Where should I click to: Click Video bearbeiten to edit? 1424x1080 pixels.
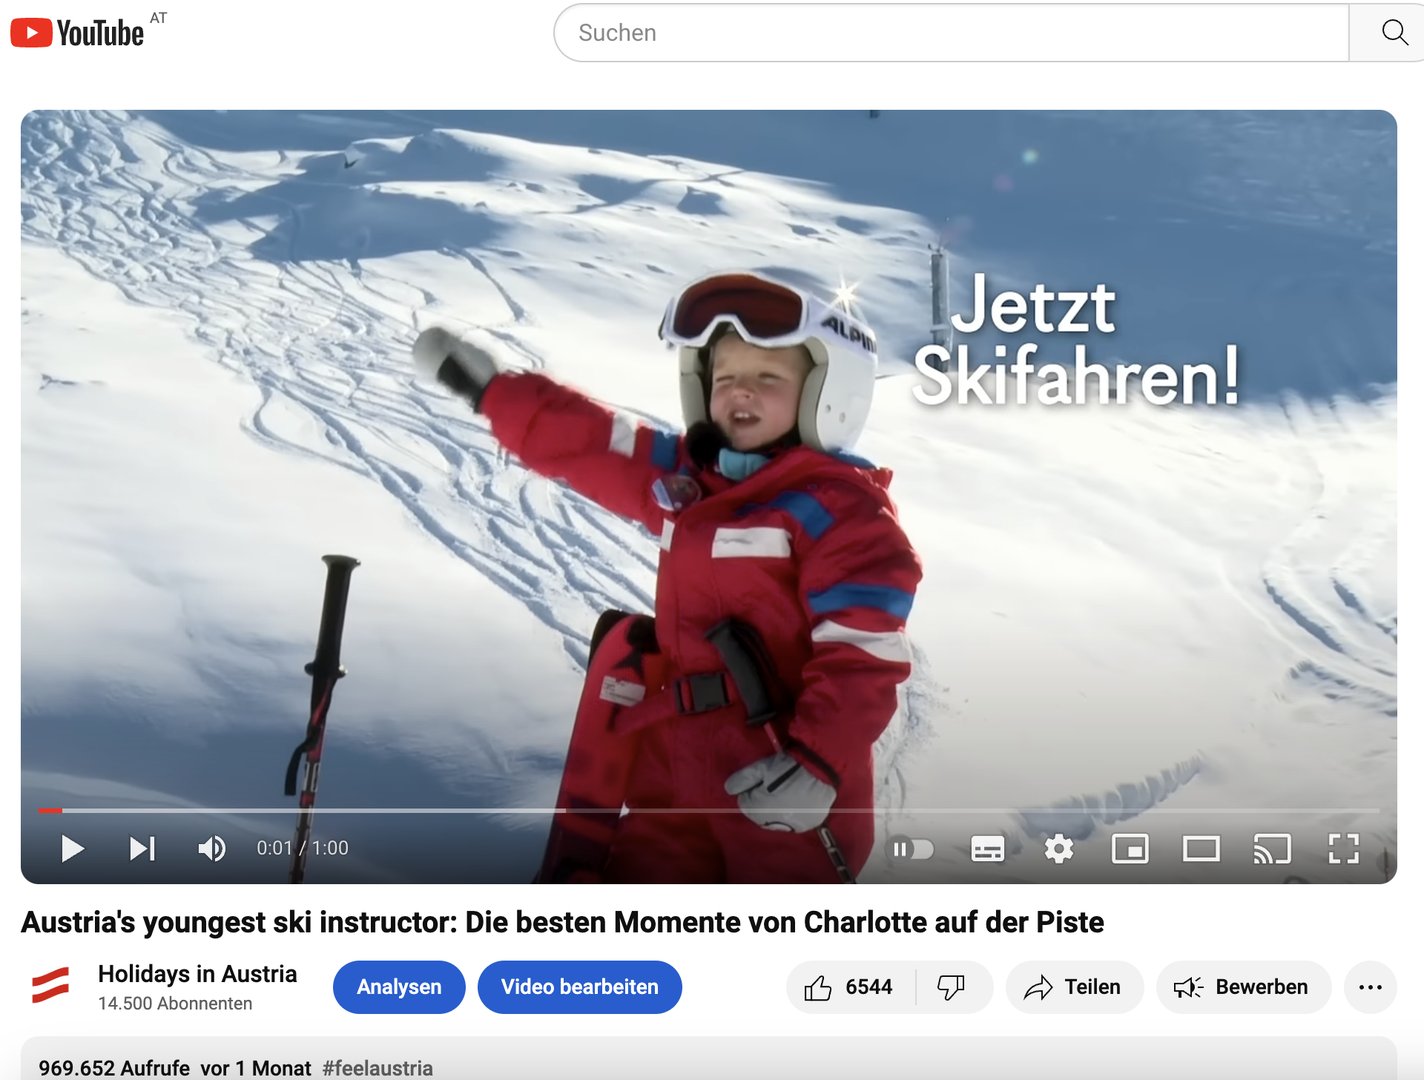pos(579,987)
